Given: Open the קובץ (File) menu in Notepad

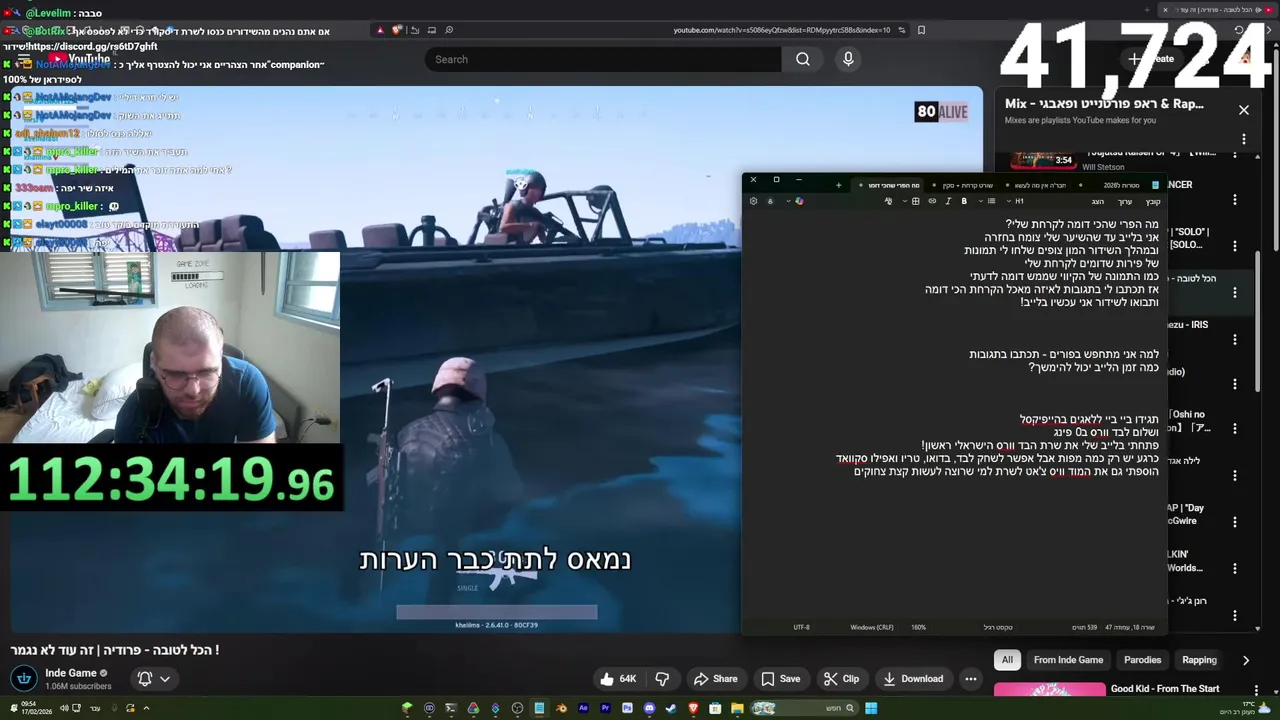Looking at the screenshot, I should point(1153,201).
